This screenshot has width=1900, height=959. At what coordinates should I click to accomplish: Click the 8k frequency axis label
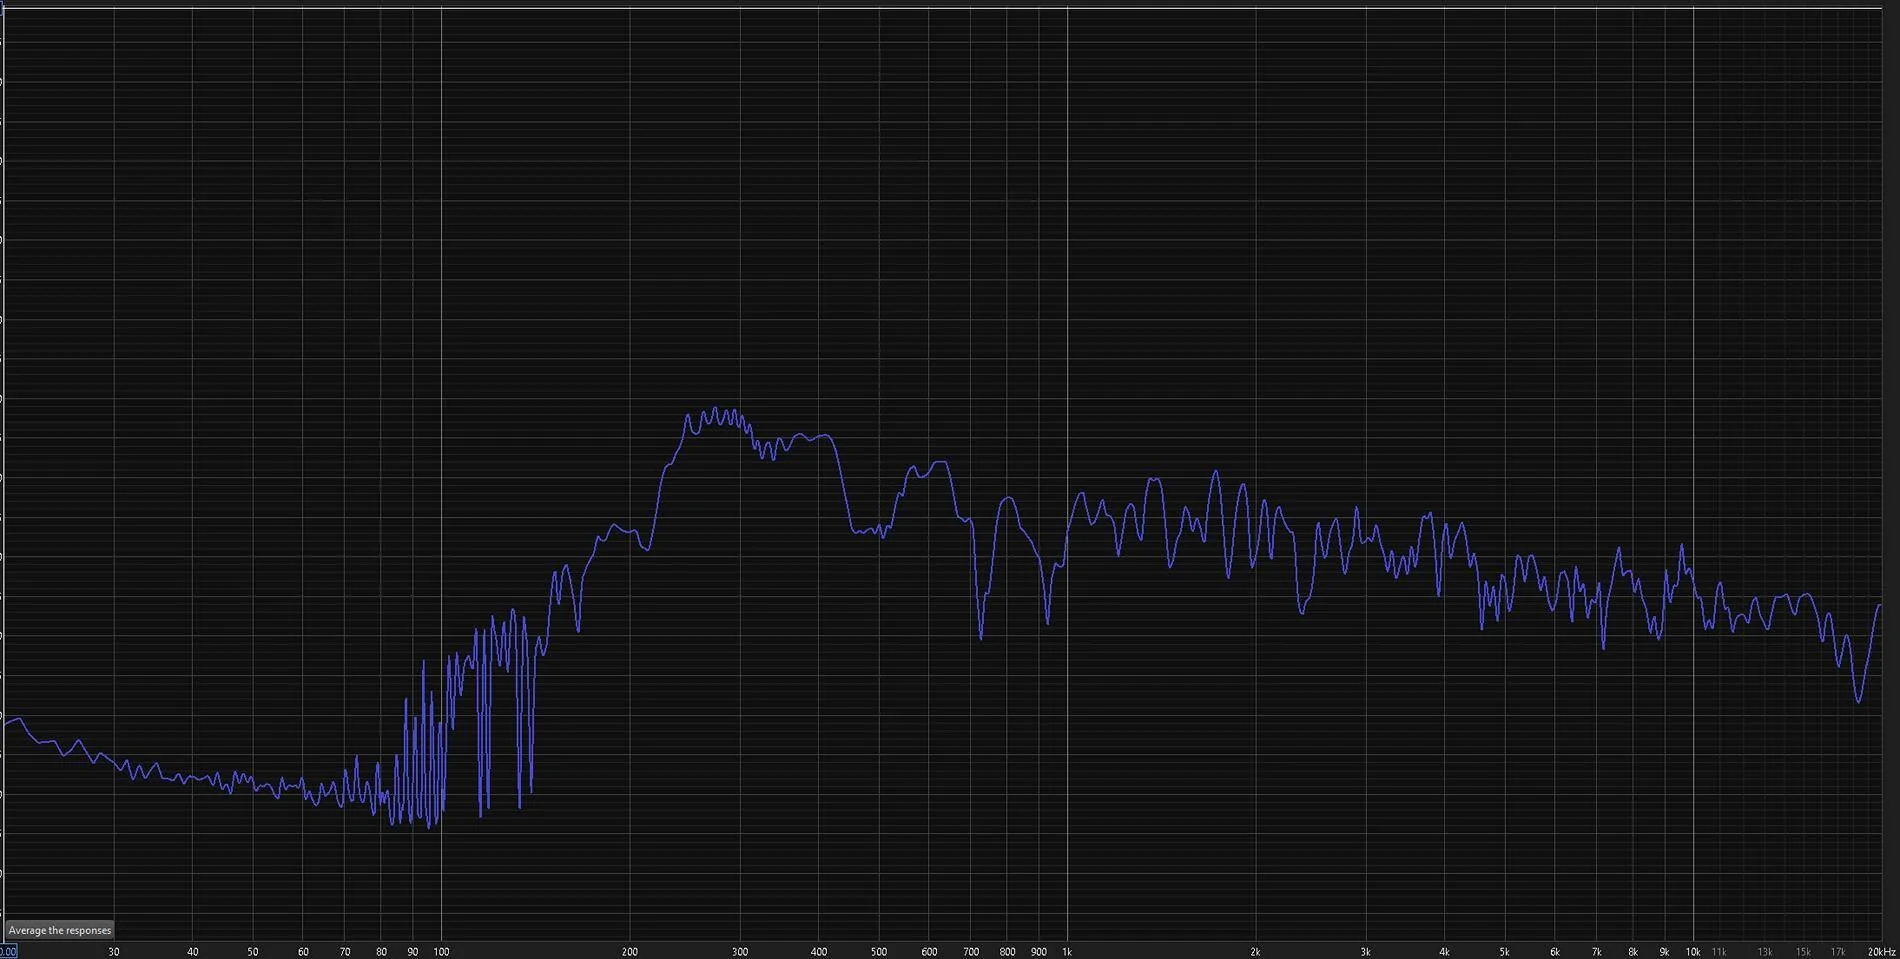[1633, 952]
